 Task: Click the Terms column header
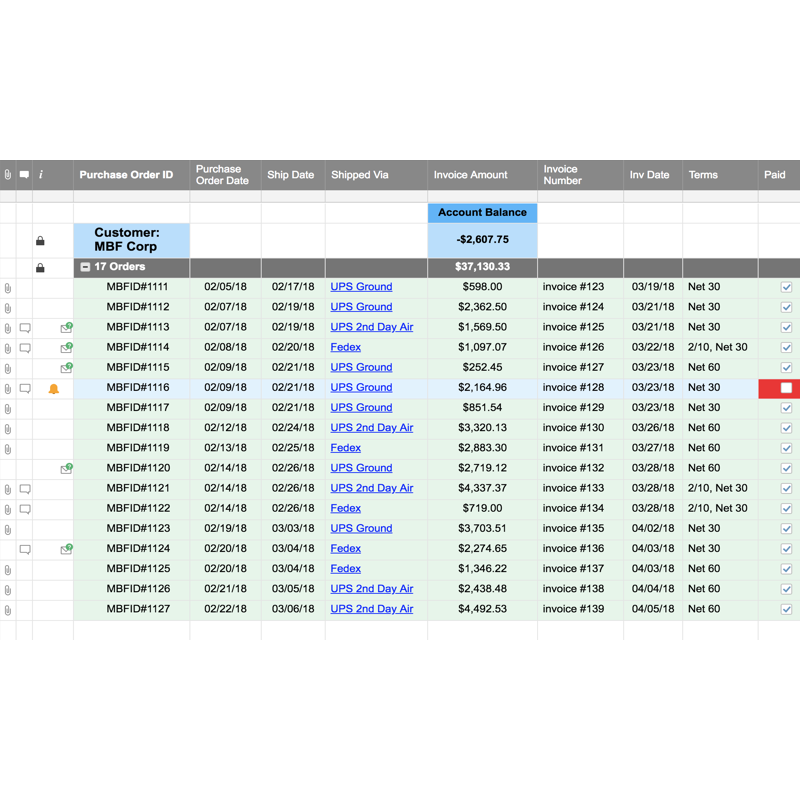coord(703,175)
